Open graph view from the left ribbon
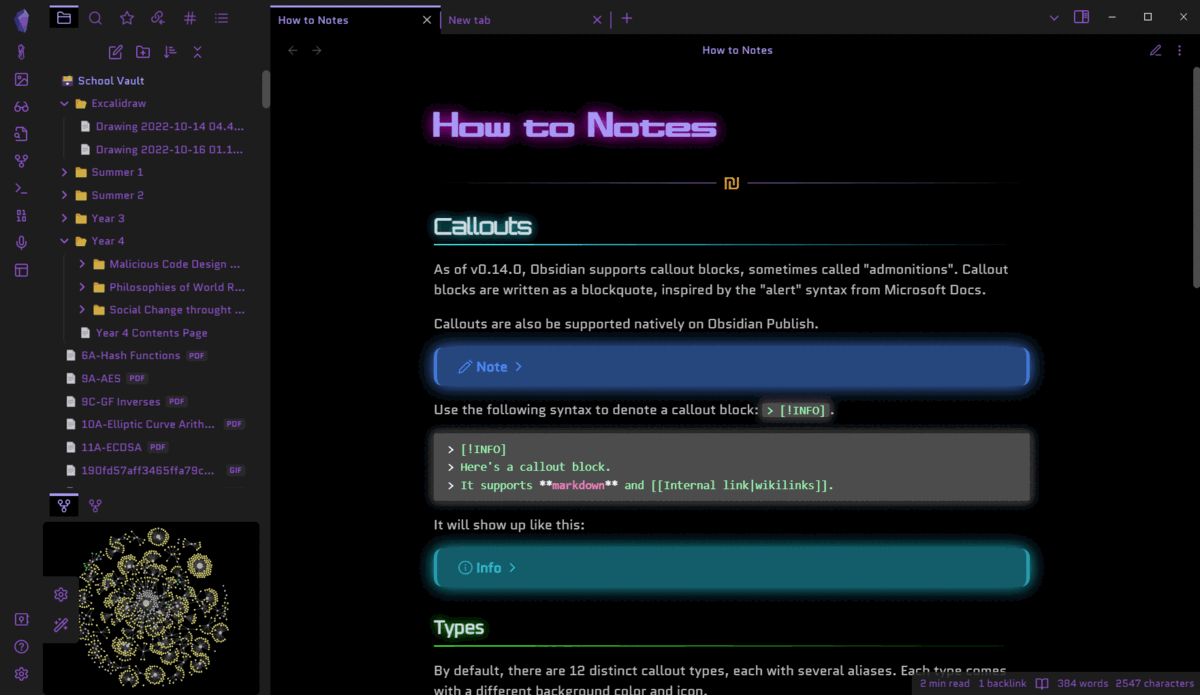This screenshot has width=1200, height=695. tap(21, 161)
